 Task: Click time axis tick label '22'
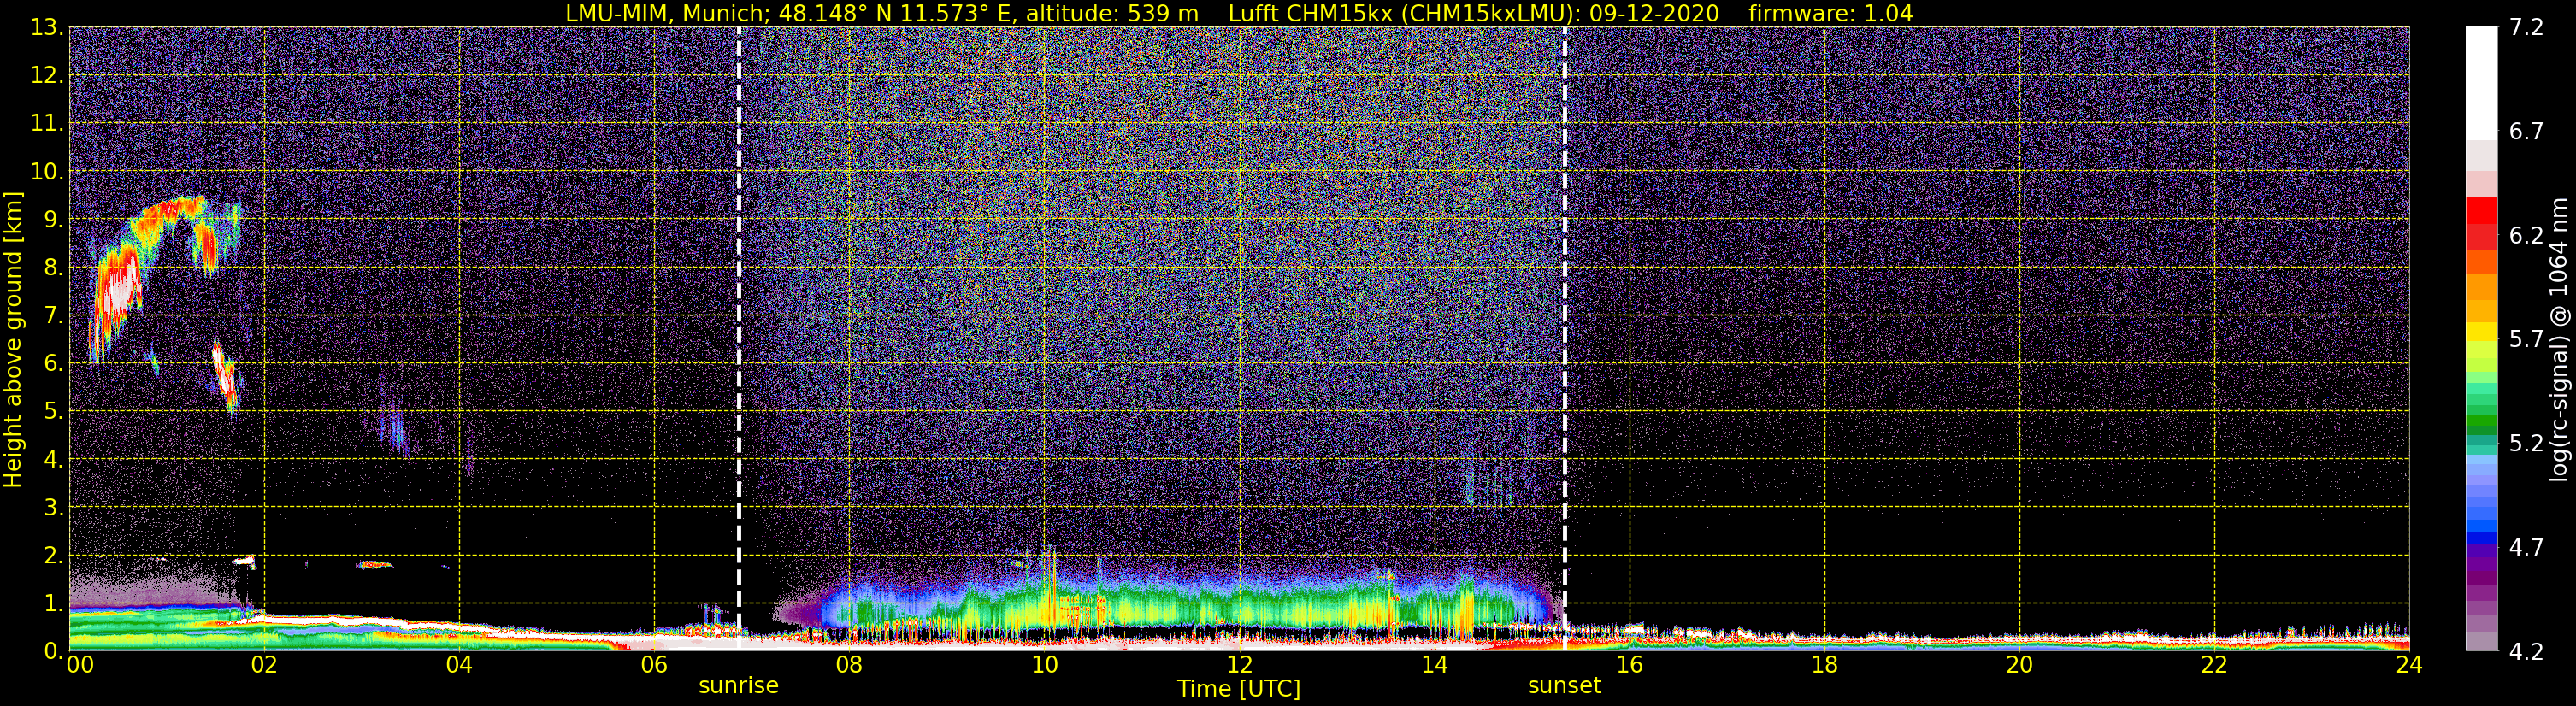(x=2214, y=665)
